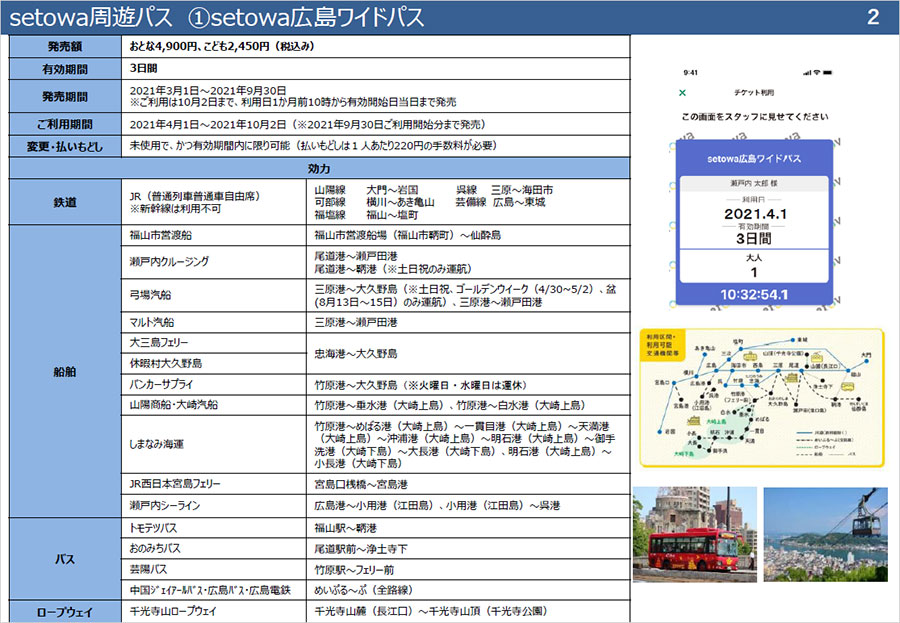Click the price text おとな4,900円
This screenshot has height=623, width=900.
click(163, 47)
